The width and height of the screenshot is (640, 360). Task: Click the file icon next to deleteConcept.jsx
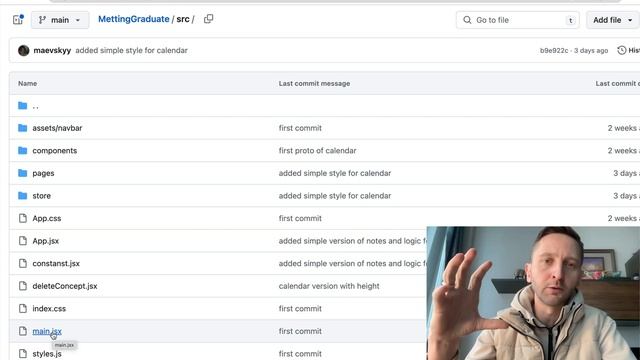coord(23,286)
